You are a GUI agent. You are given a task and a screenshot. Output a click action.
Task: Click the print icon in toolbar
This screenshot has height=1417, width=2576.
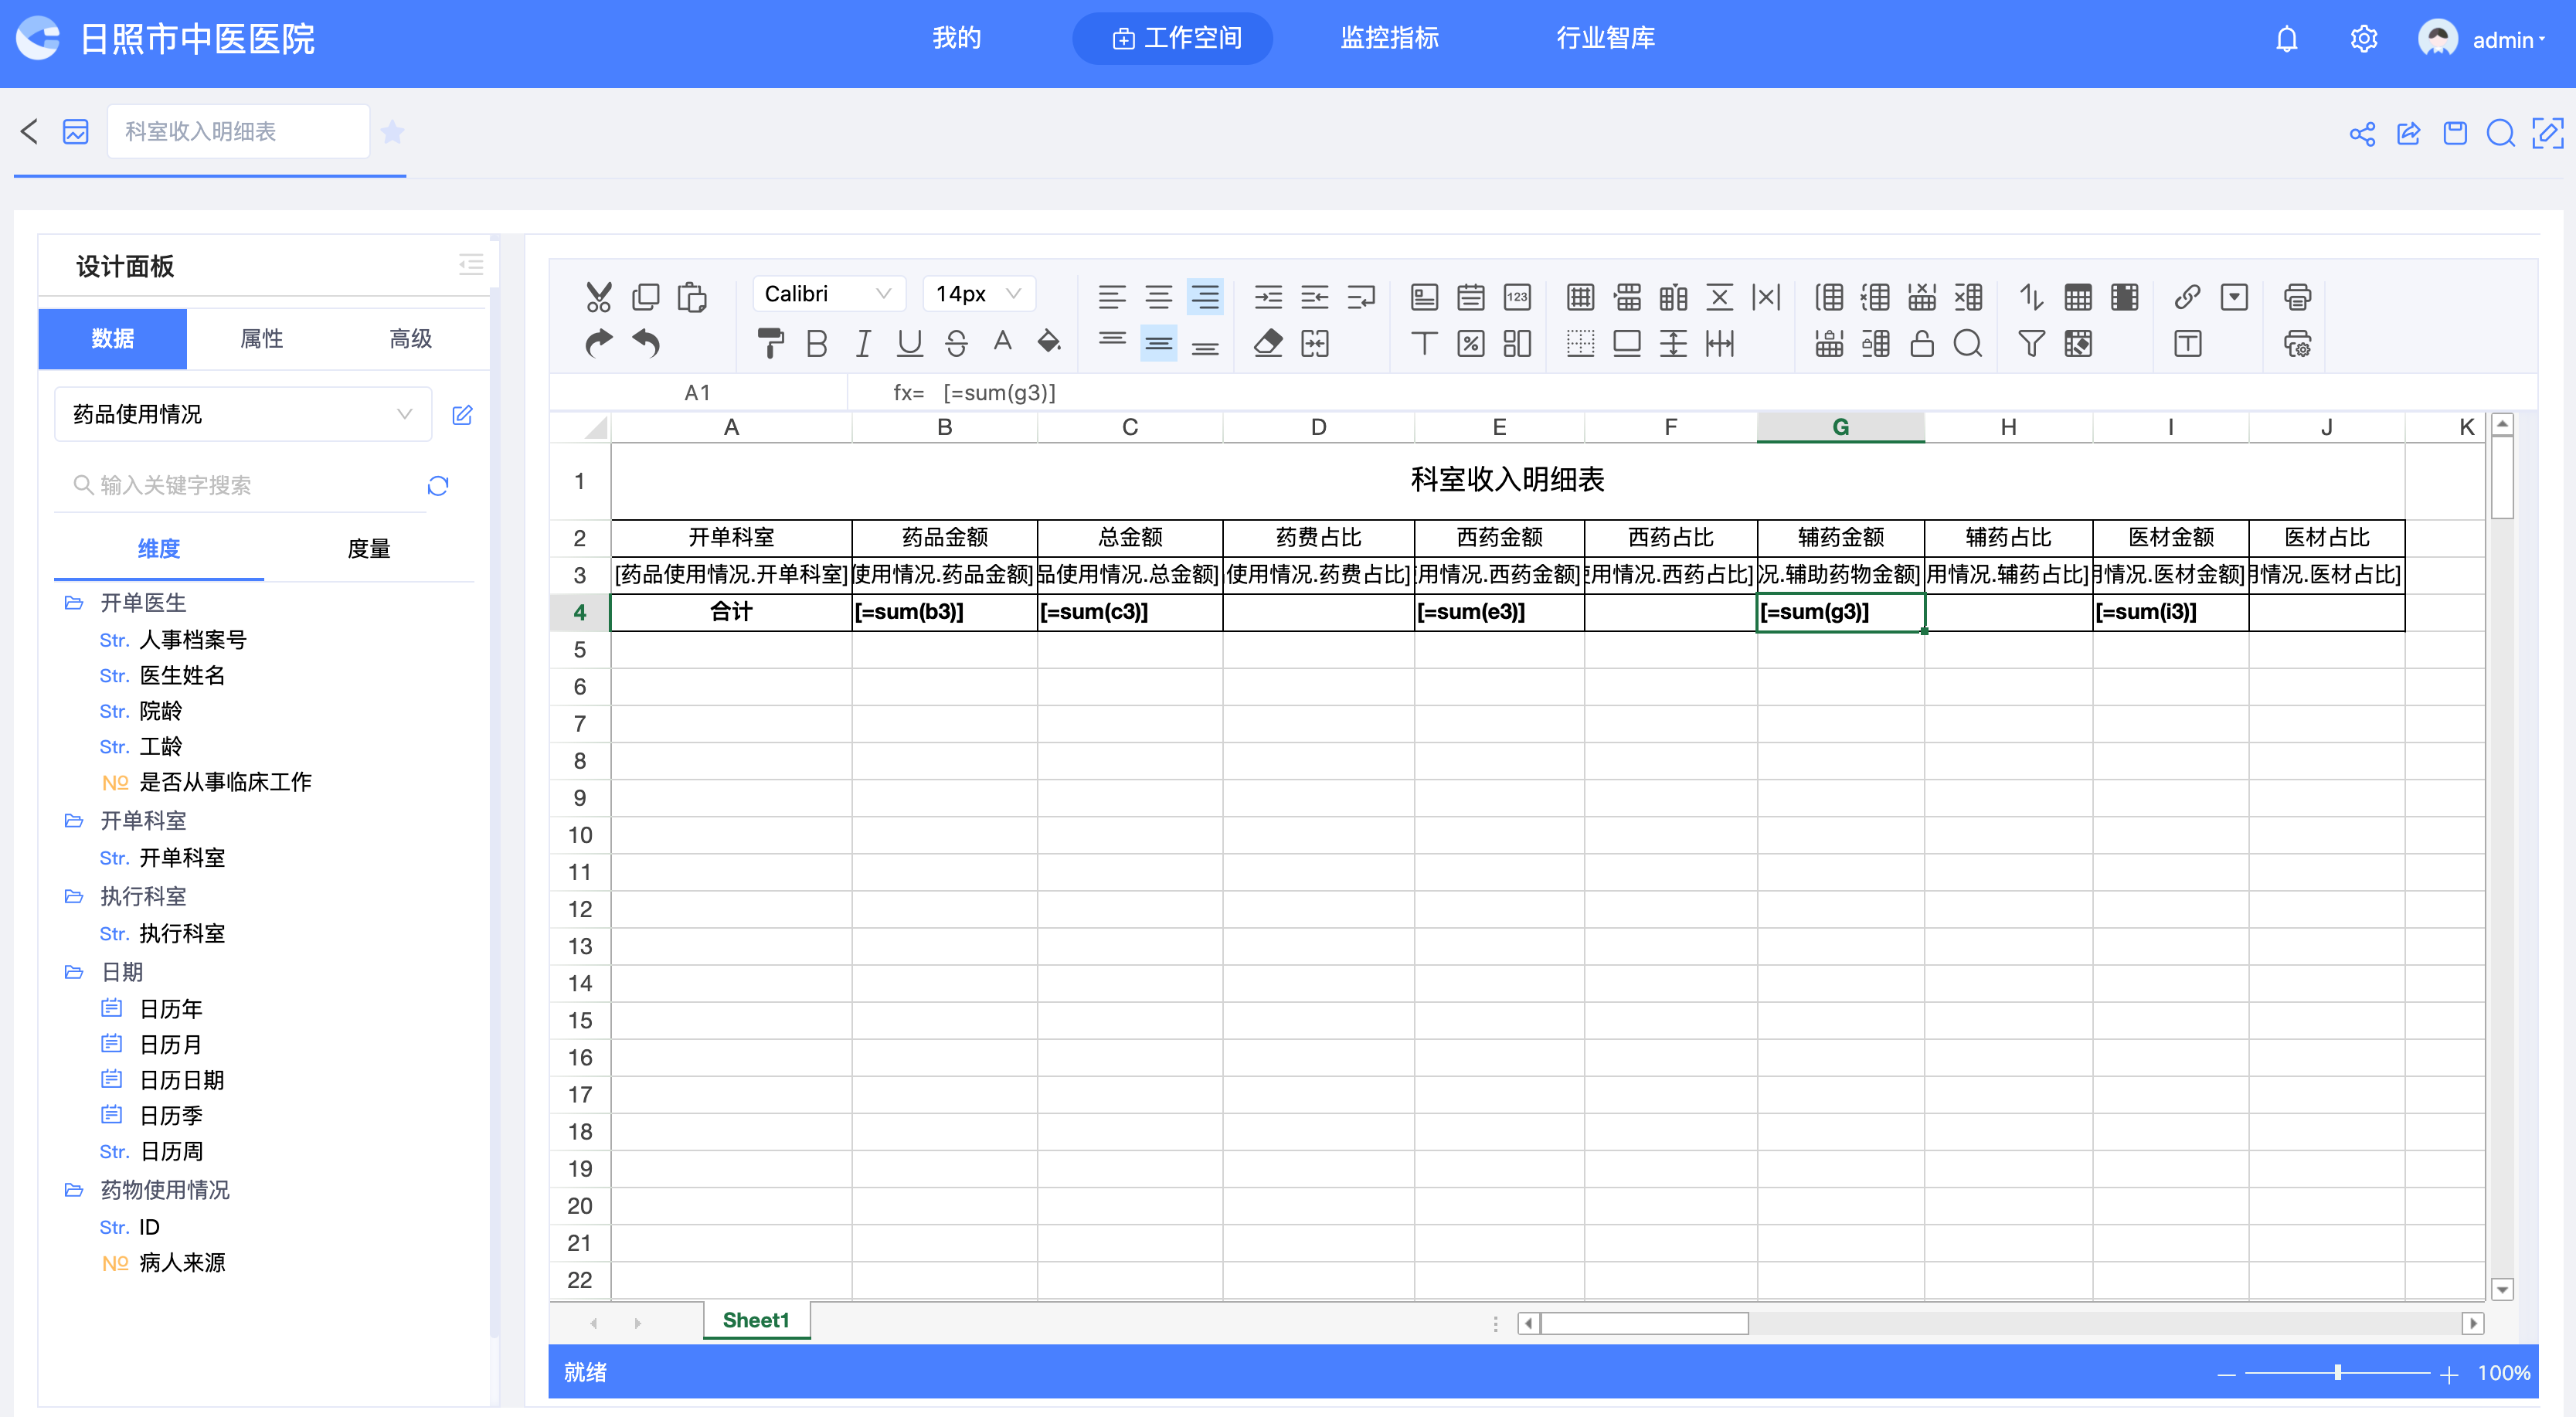2297,297
